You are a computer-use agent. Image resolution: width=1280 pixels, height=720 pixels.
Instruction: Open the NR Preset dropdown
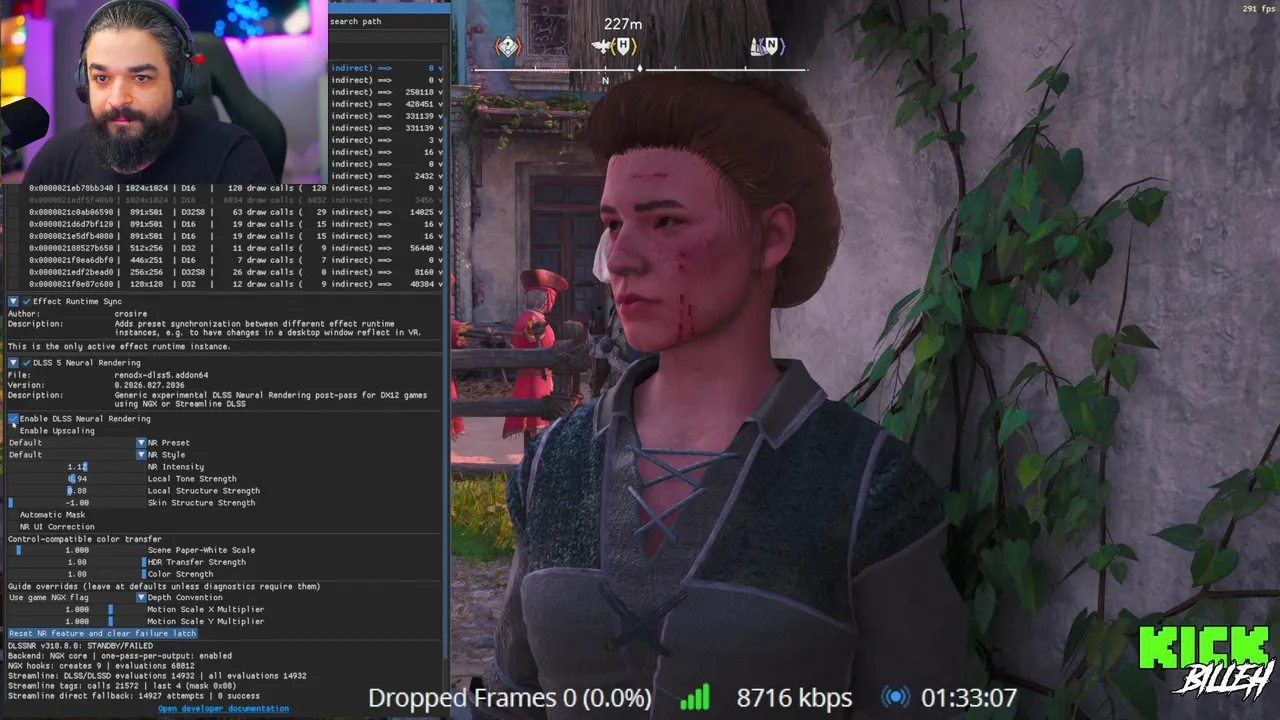(x=77, y=443)
